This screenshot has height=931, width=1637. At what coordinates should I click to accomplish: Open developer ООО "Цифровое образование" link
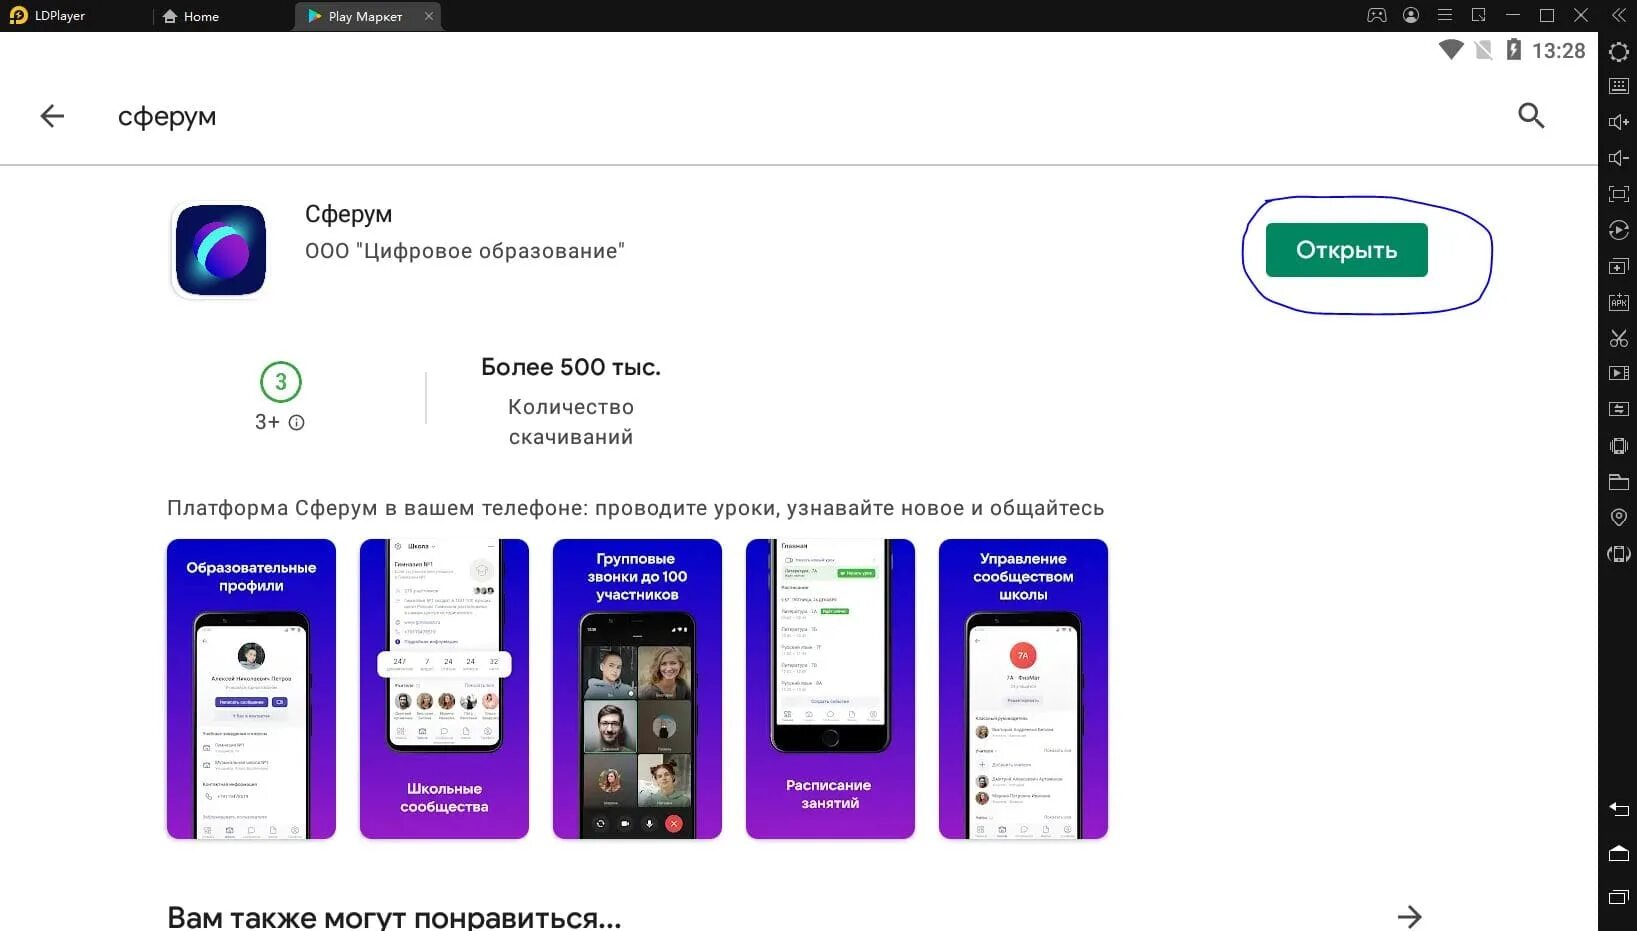pos(465,251)
